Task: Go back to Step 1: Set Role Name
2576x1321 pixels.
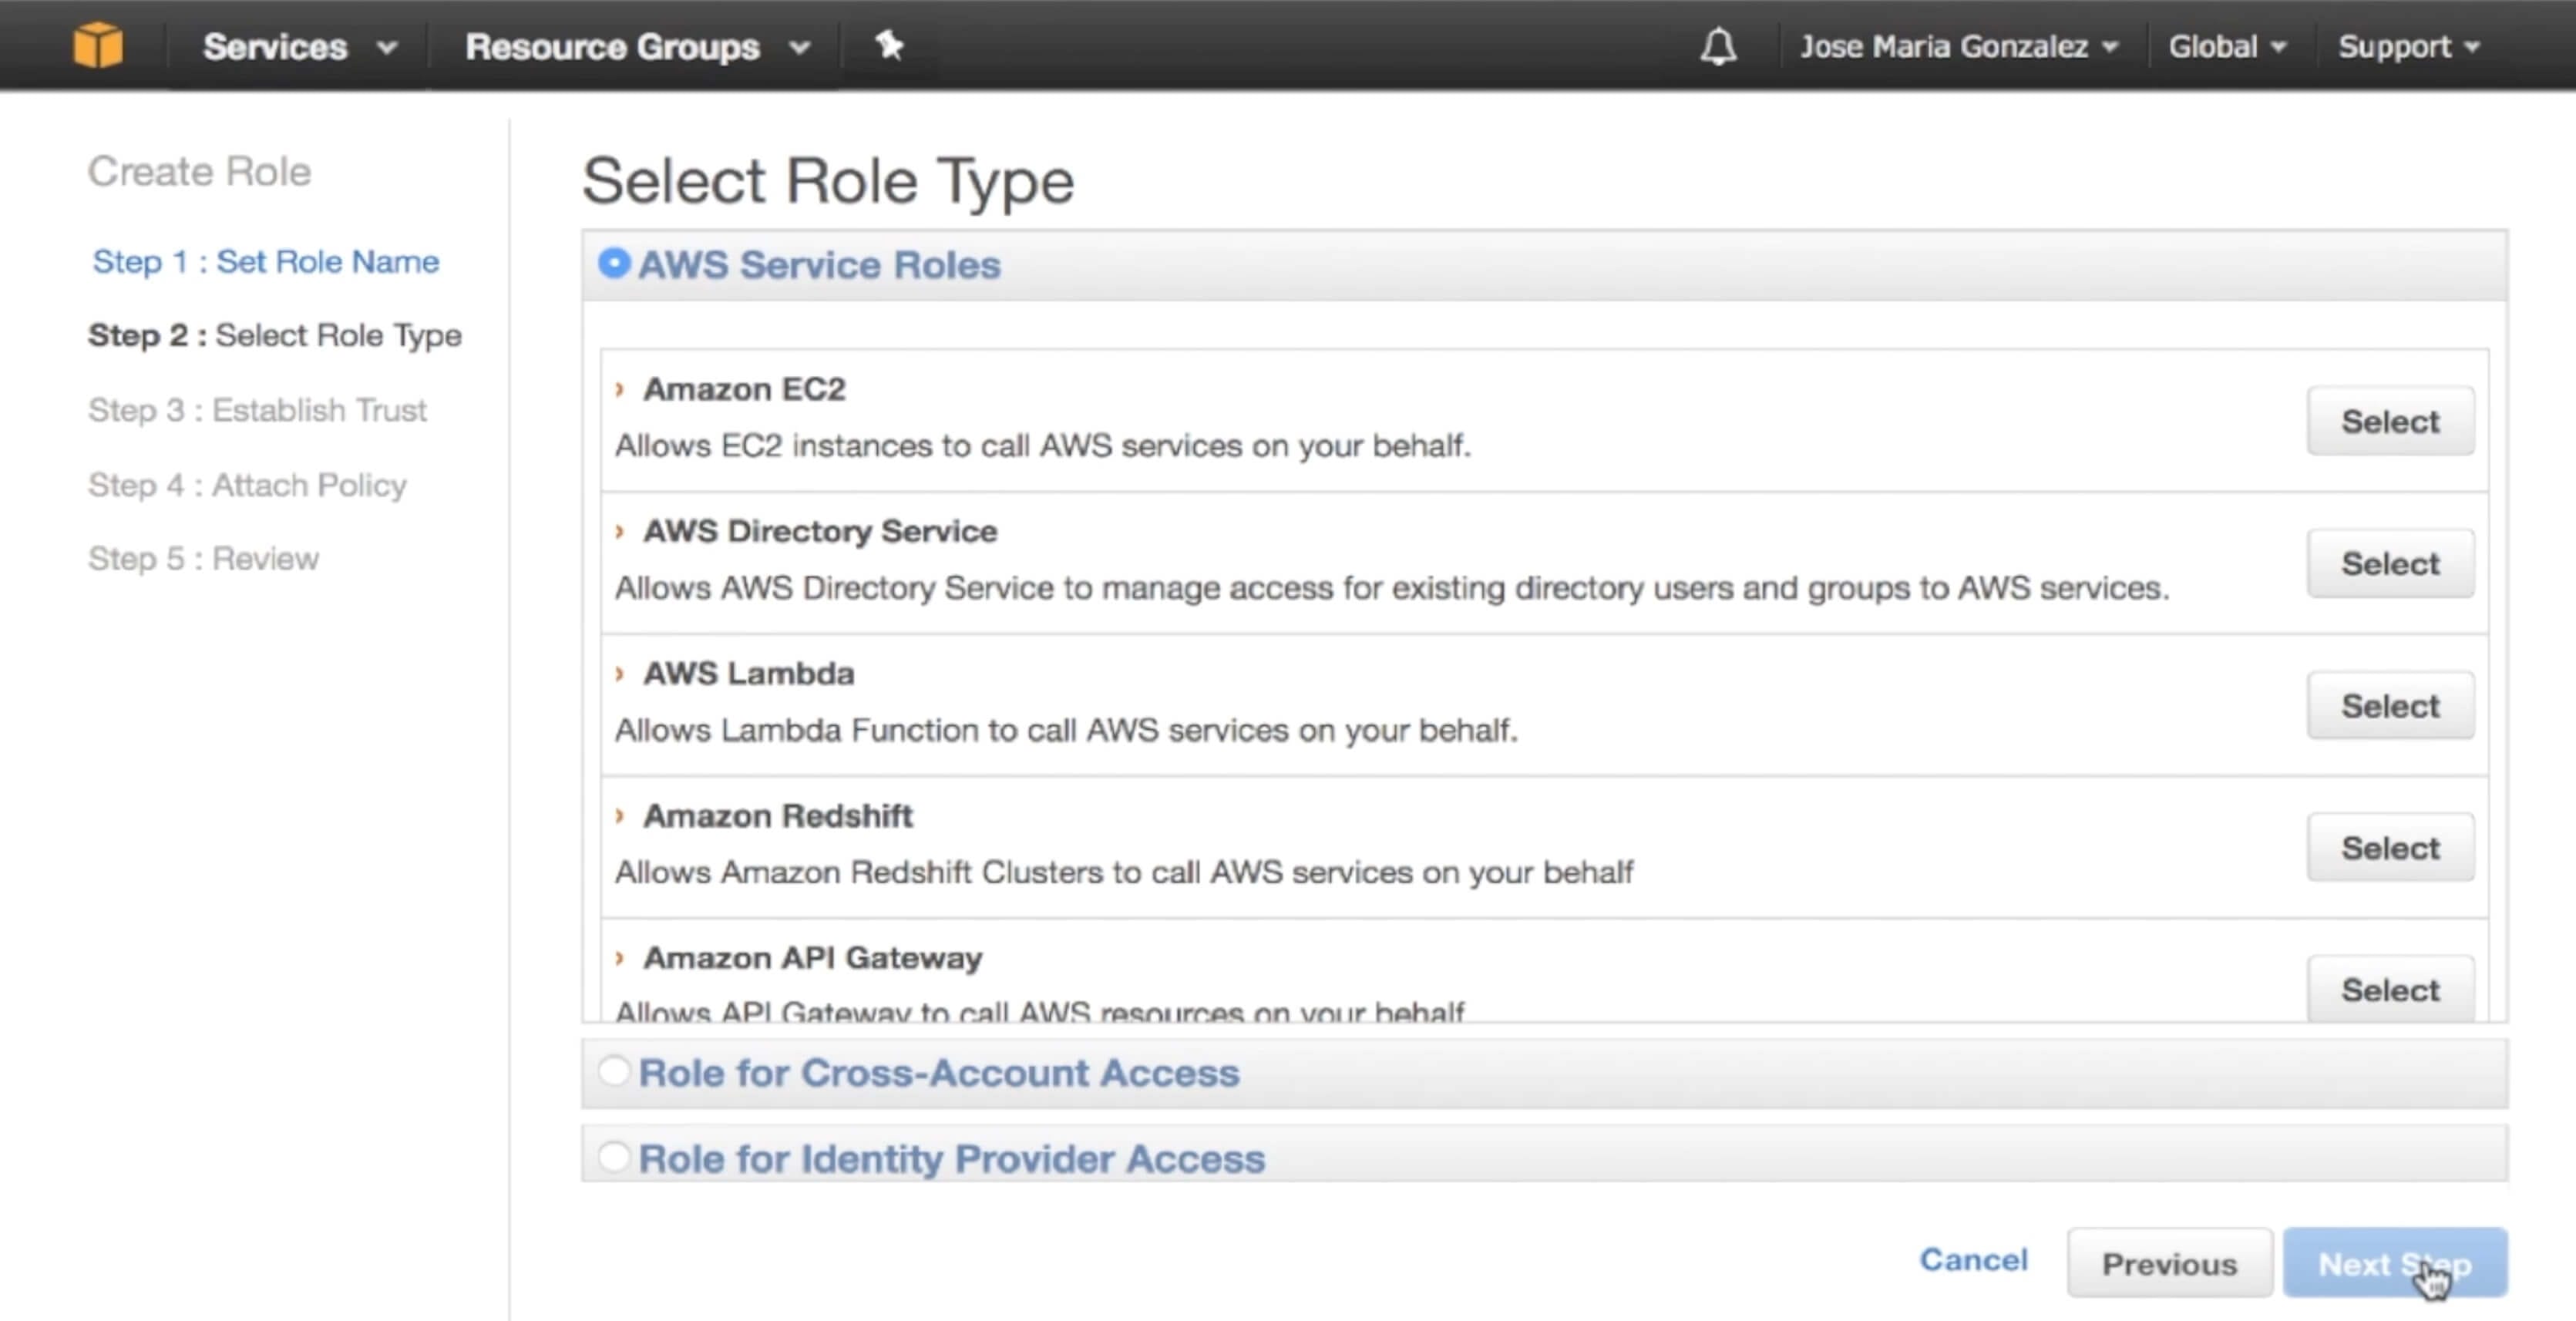Action: tap(265, 261)
